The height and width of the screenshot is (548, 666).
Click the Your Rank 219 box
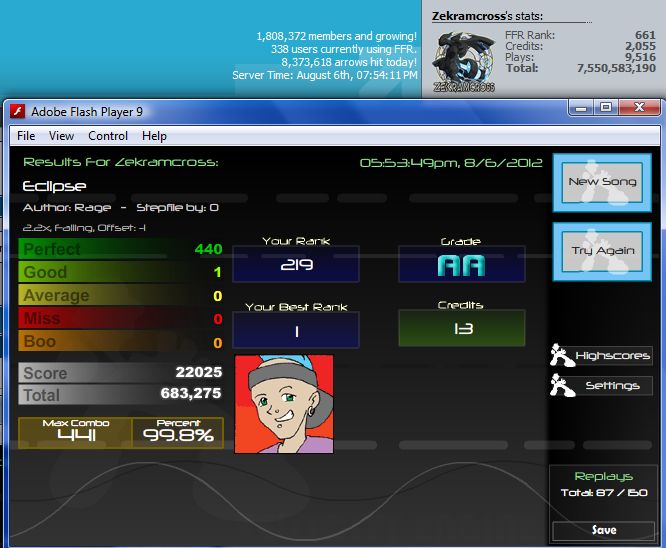[x=296, y=264]
